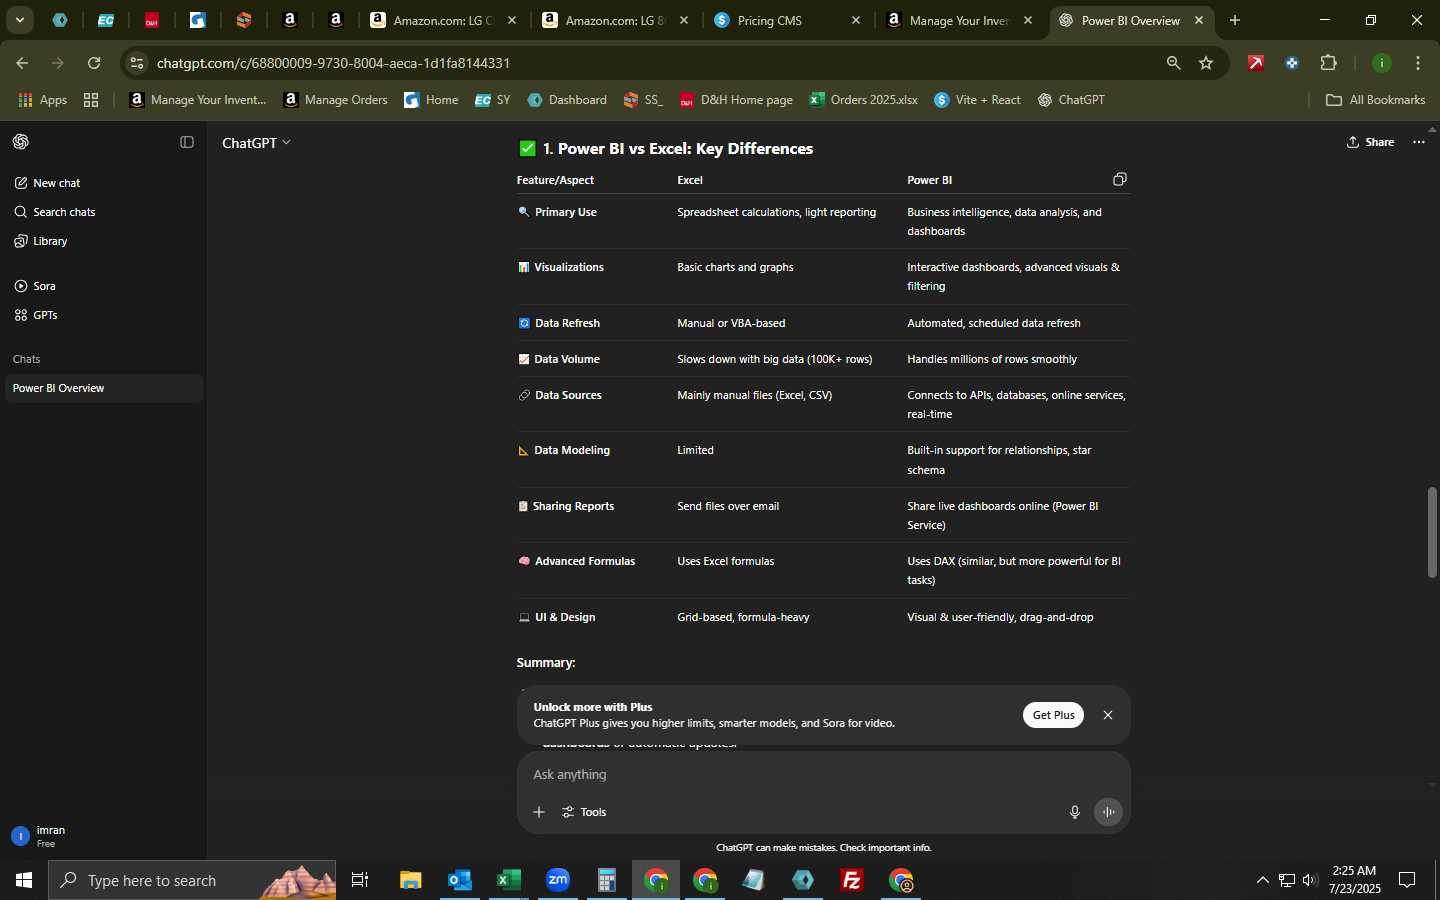Switch to the Pricing CMS tab
The width and height of the screenshot is (1440, 900).
(x=786, y=20)
